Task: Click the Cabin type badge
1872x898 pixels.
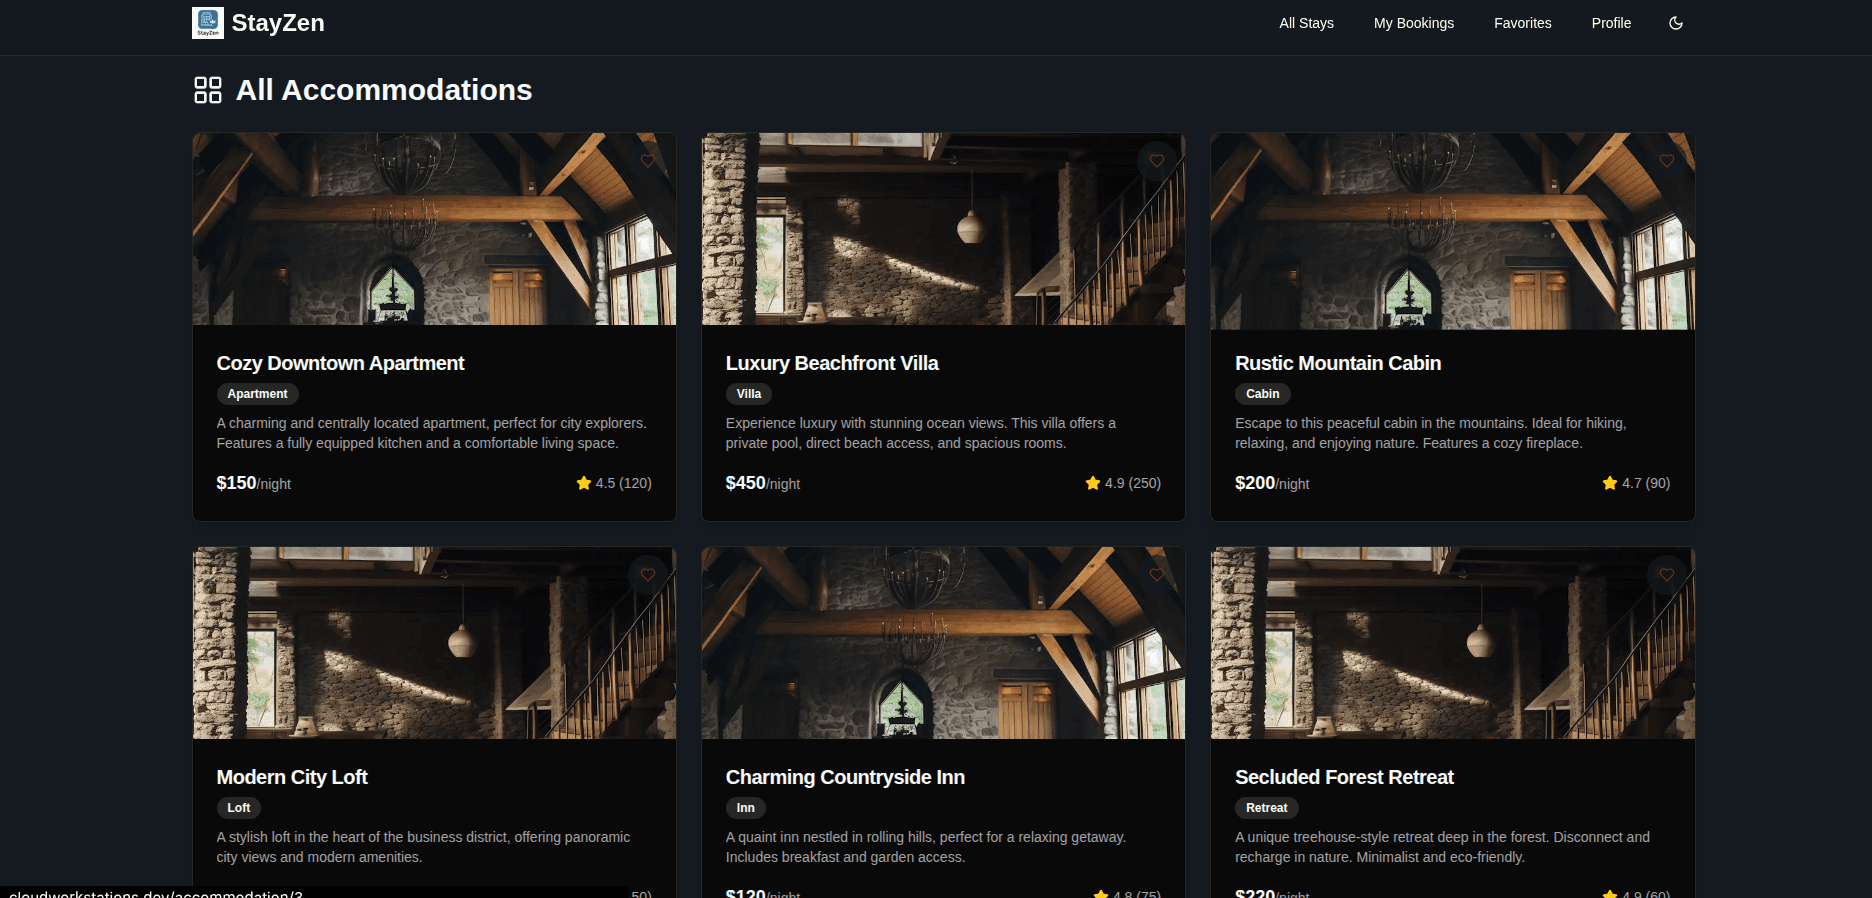Action: coord(1262,394)
